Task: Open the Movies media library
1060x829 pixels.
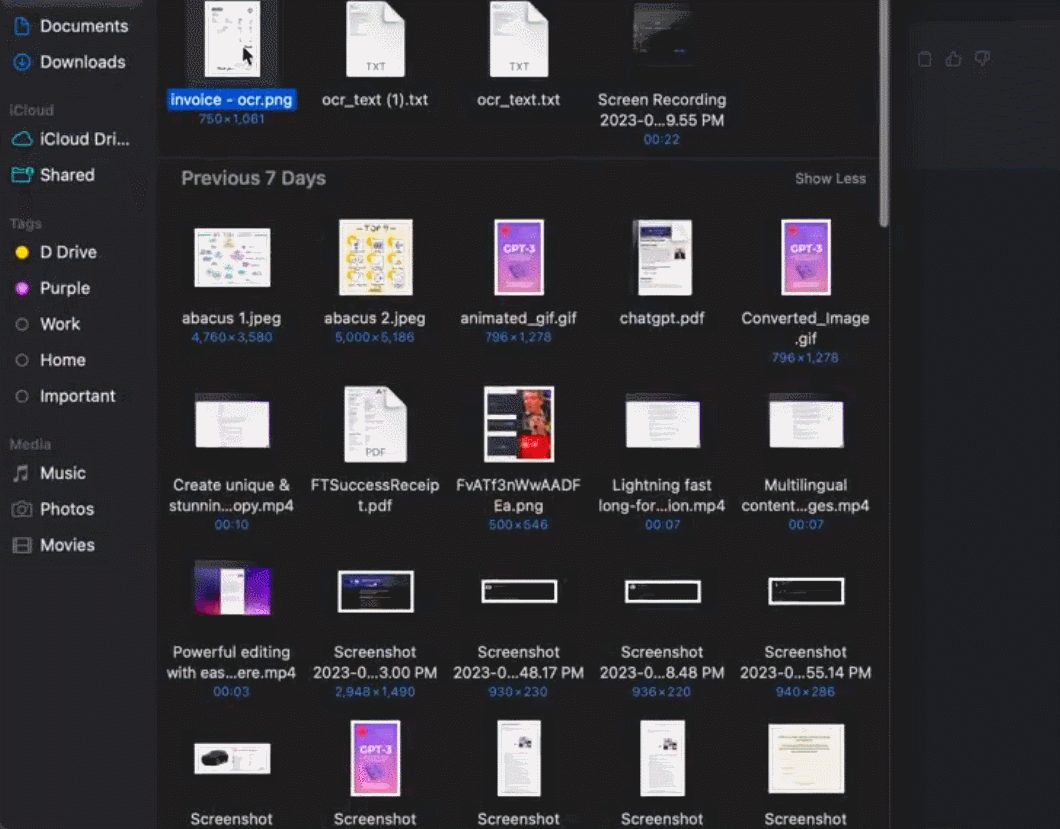Action: (66, 545)
